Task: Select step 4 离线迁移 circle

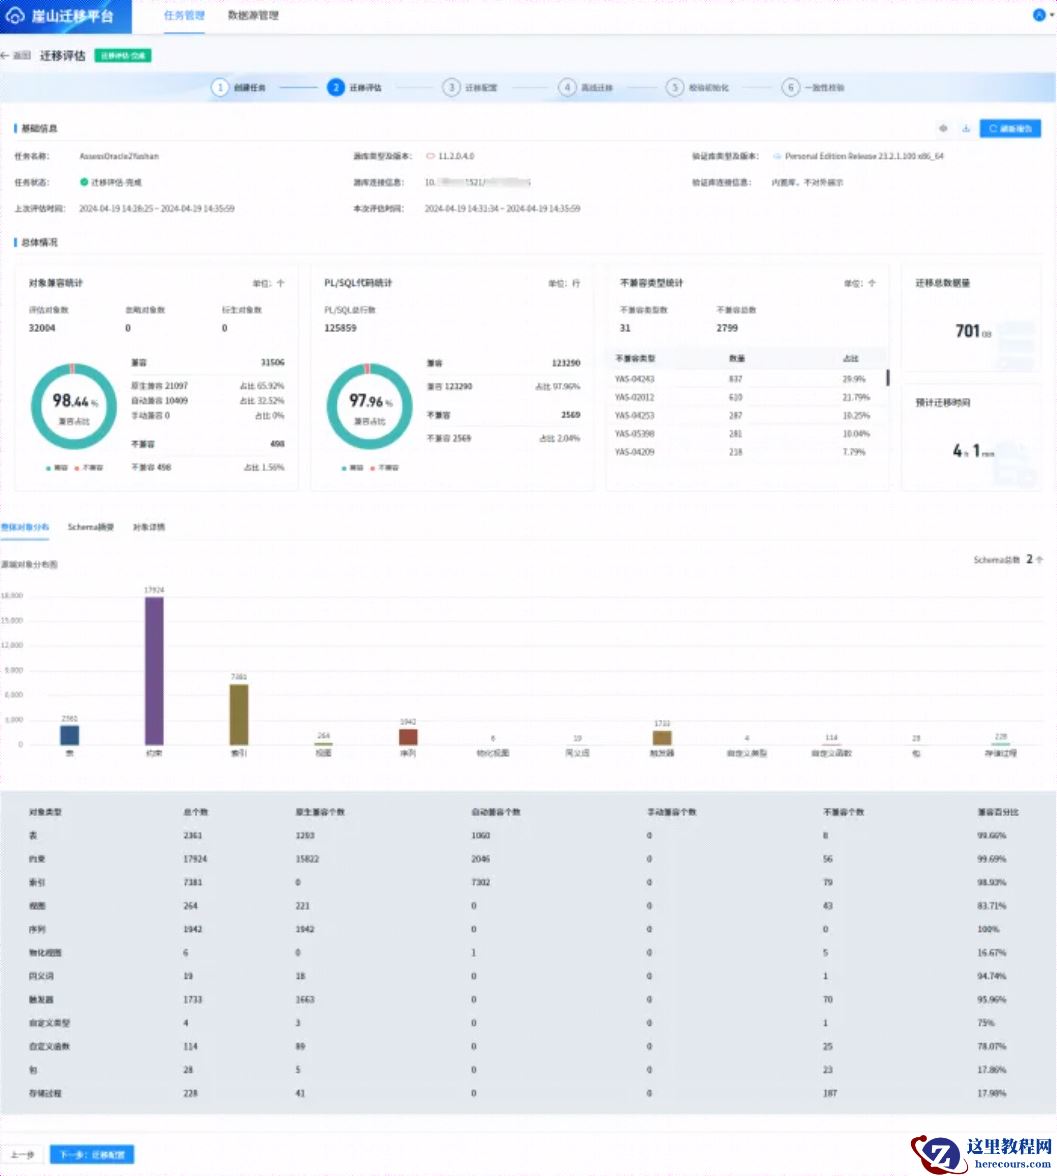Action: [x=567, y=88]
